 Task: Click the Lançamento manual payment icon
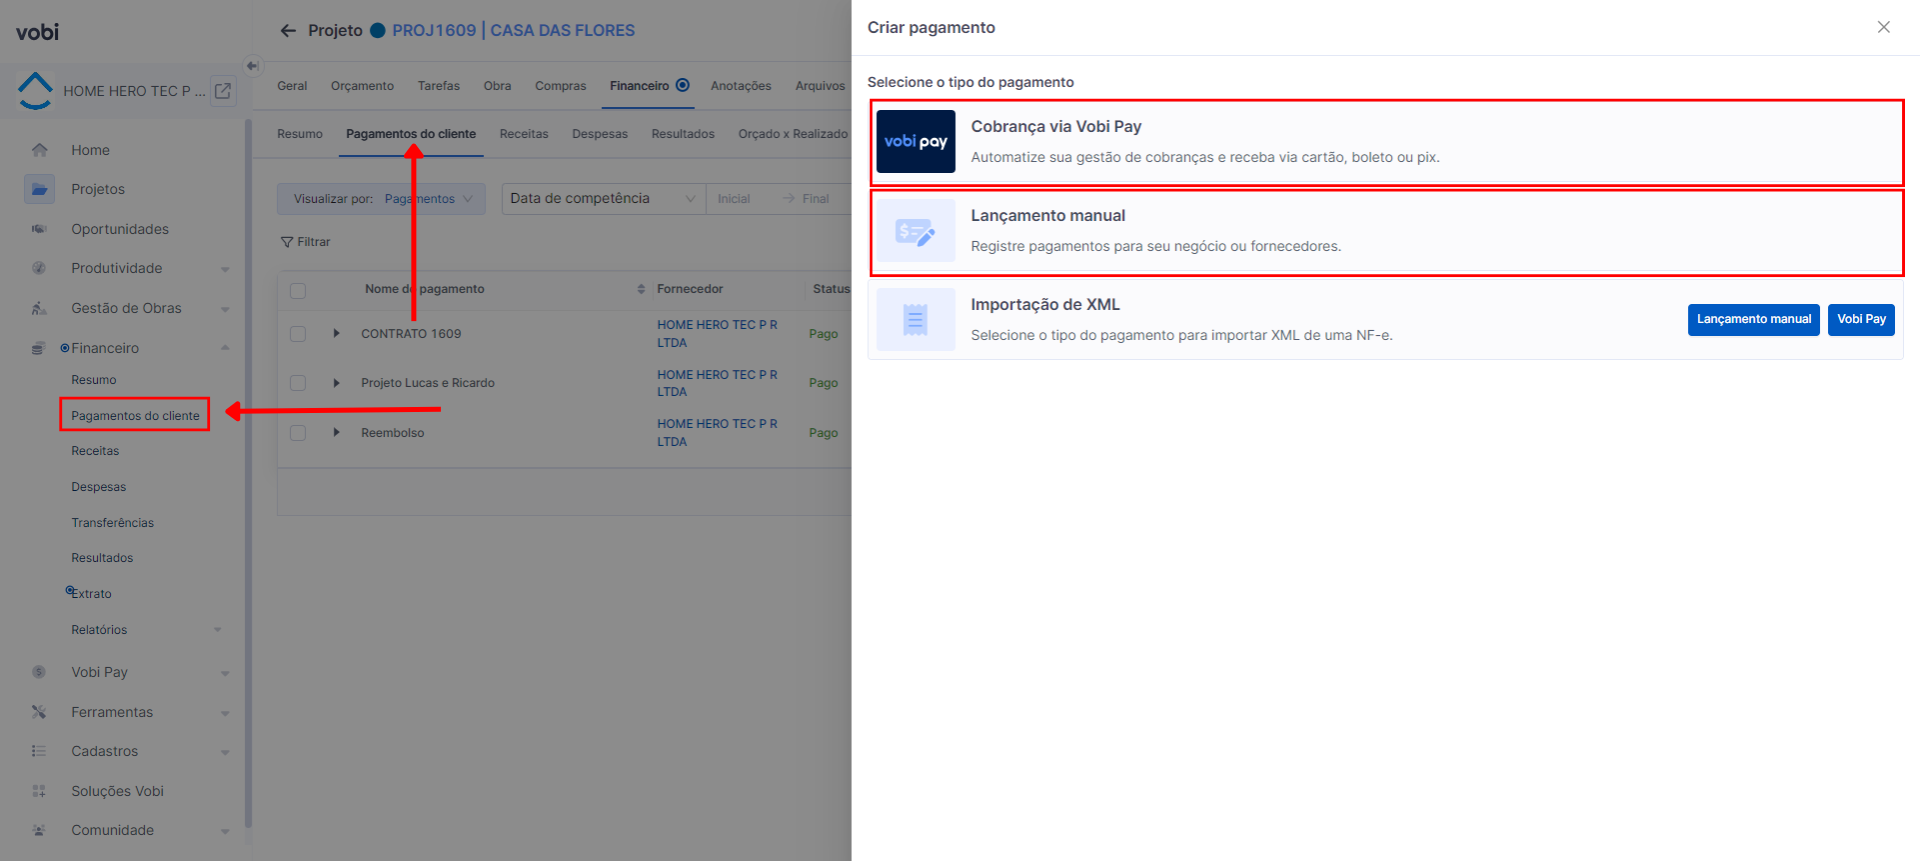(x=916, y=232)
